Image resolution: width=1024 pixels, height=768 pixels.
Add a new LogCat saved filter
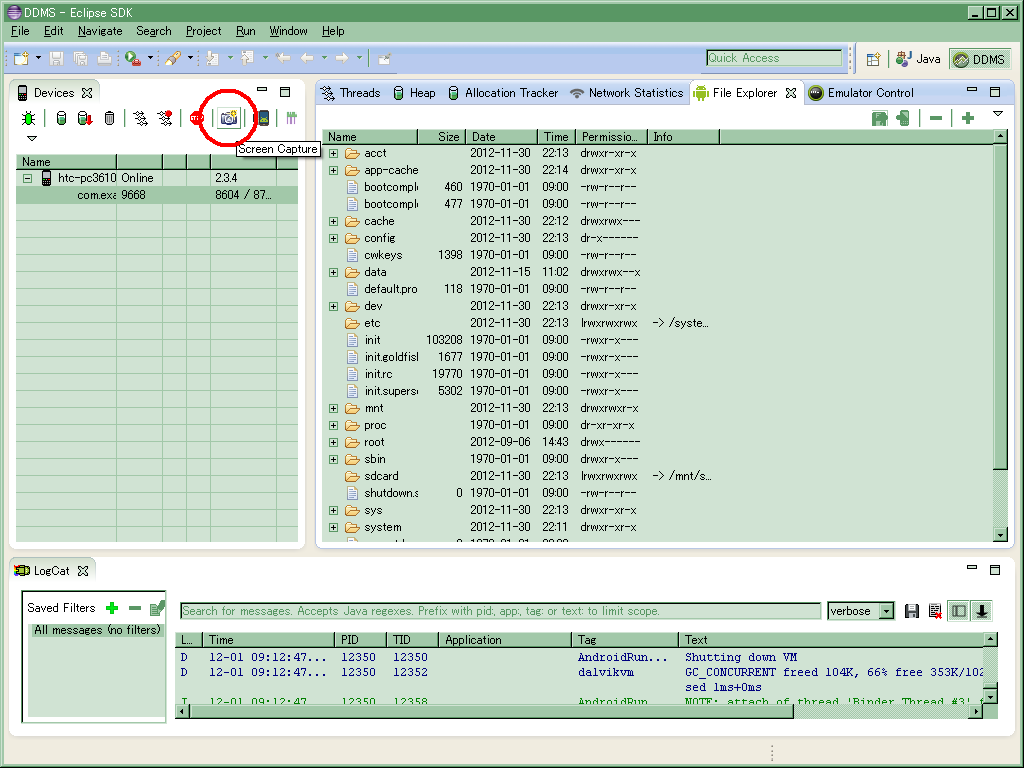[112, 608]
